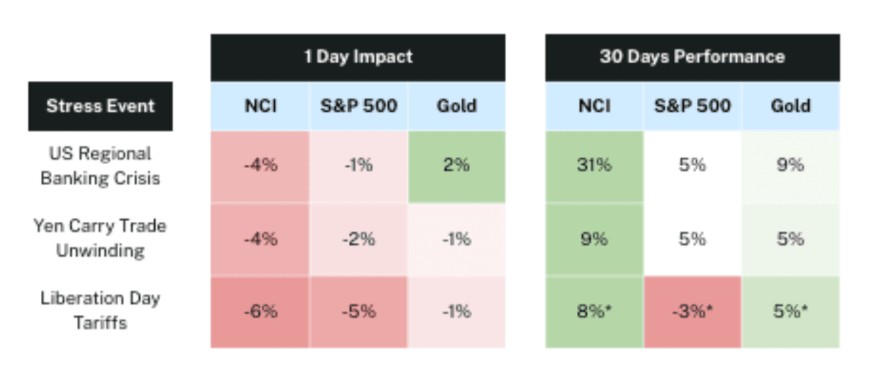Click the green 2% Gold cell
This screenshot has width=871, height=389.
pyautogui.click(x=457, y=166)
